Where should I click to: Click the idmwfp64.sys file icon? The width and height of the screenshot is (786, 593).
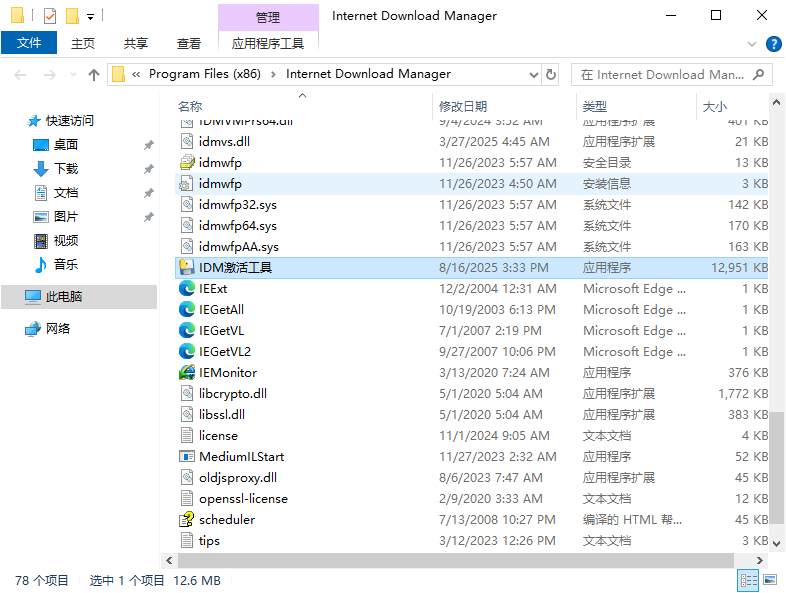186,226
